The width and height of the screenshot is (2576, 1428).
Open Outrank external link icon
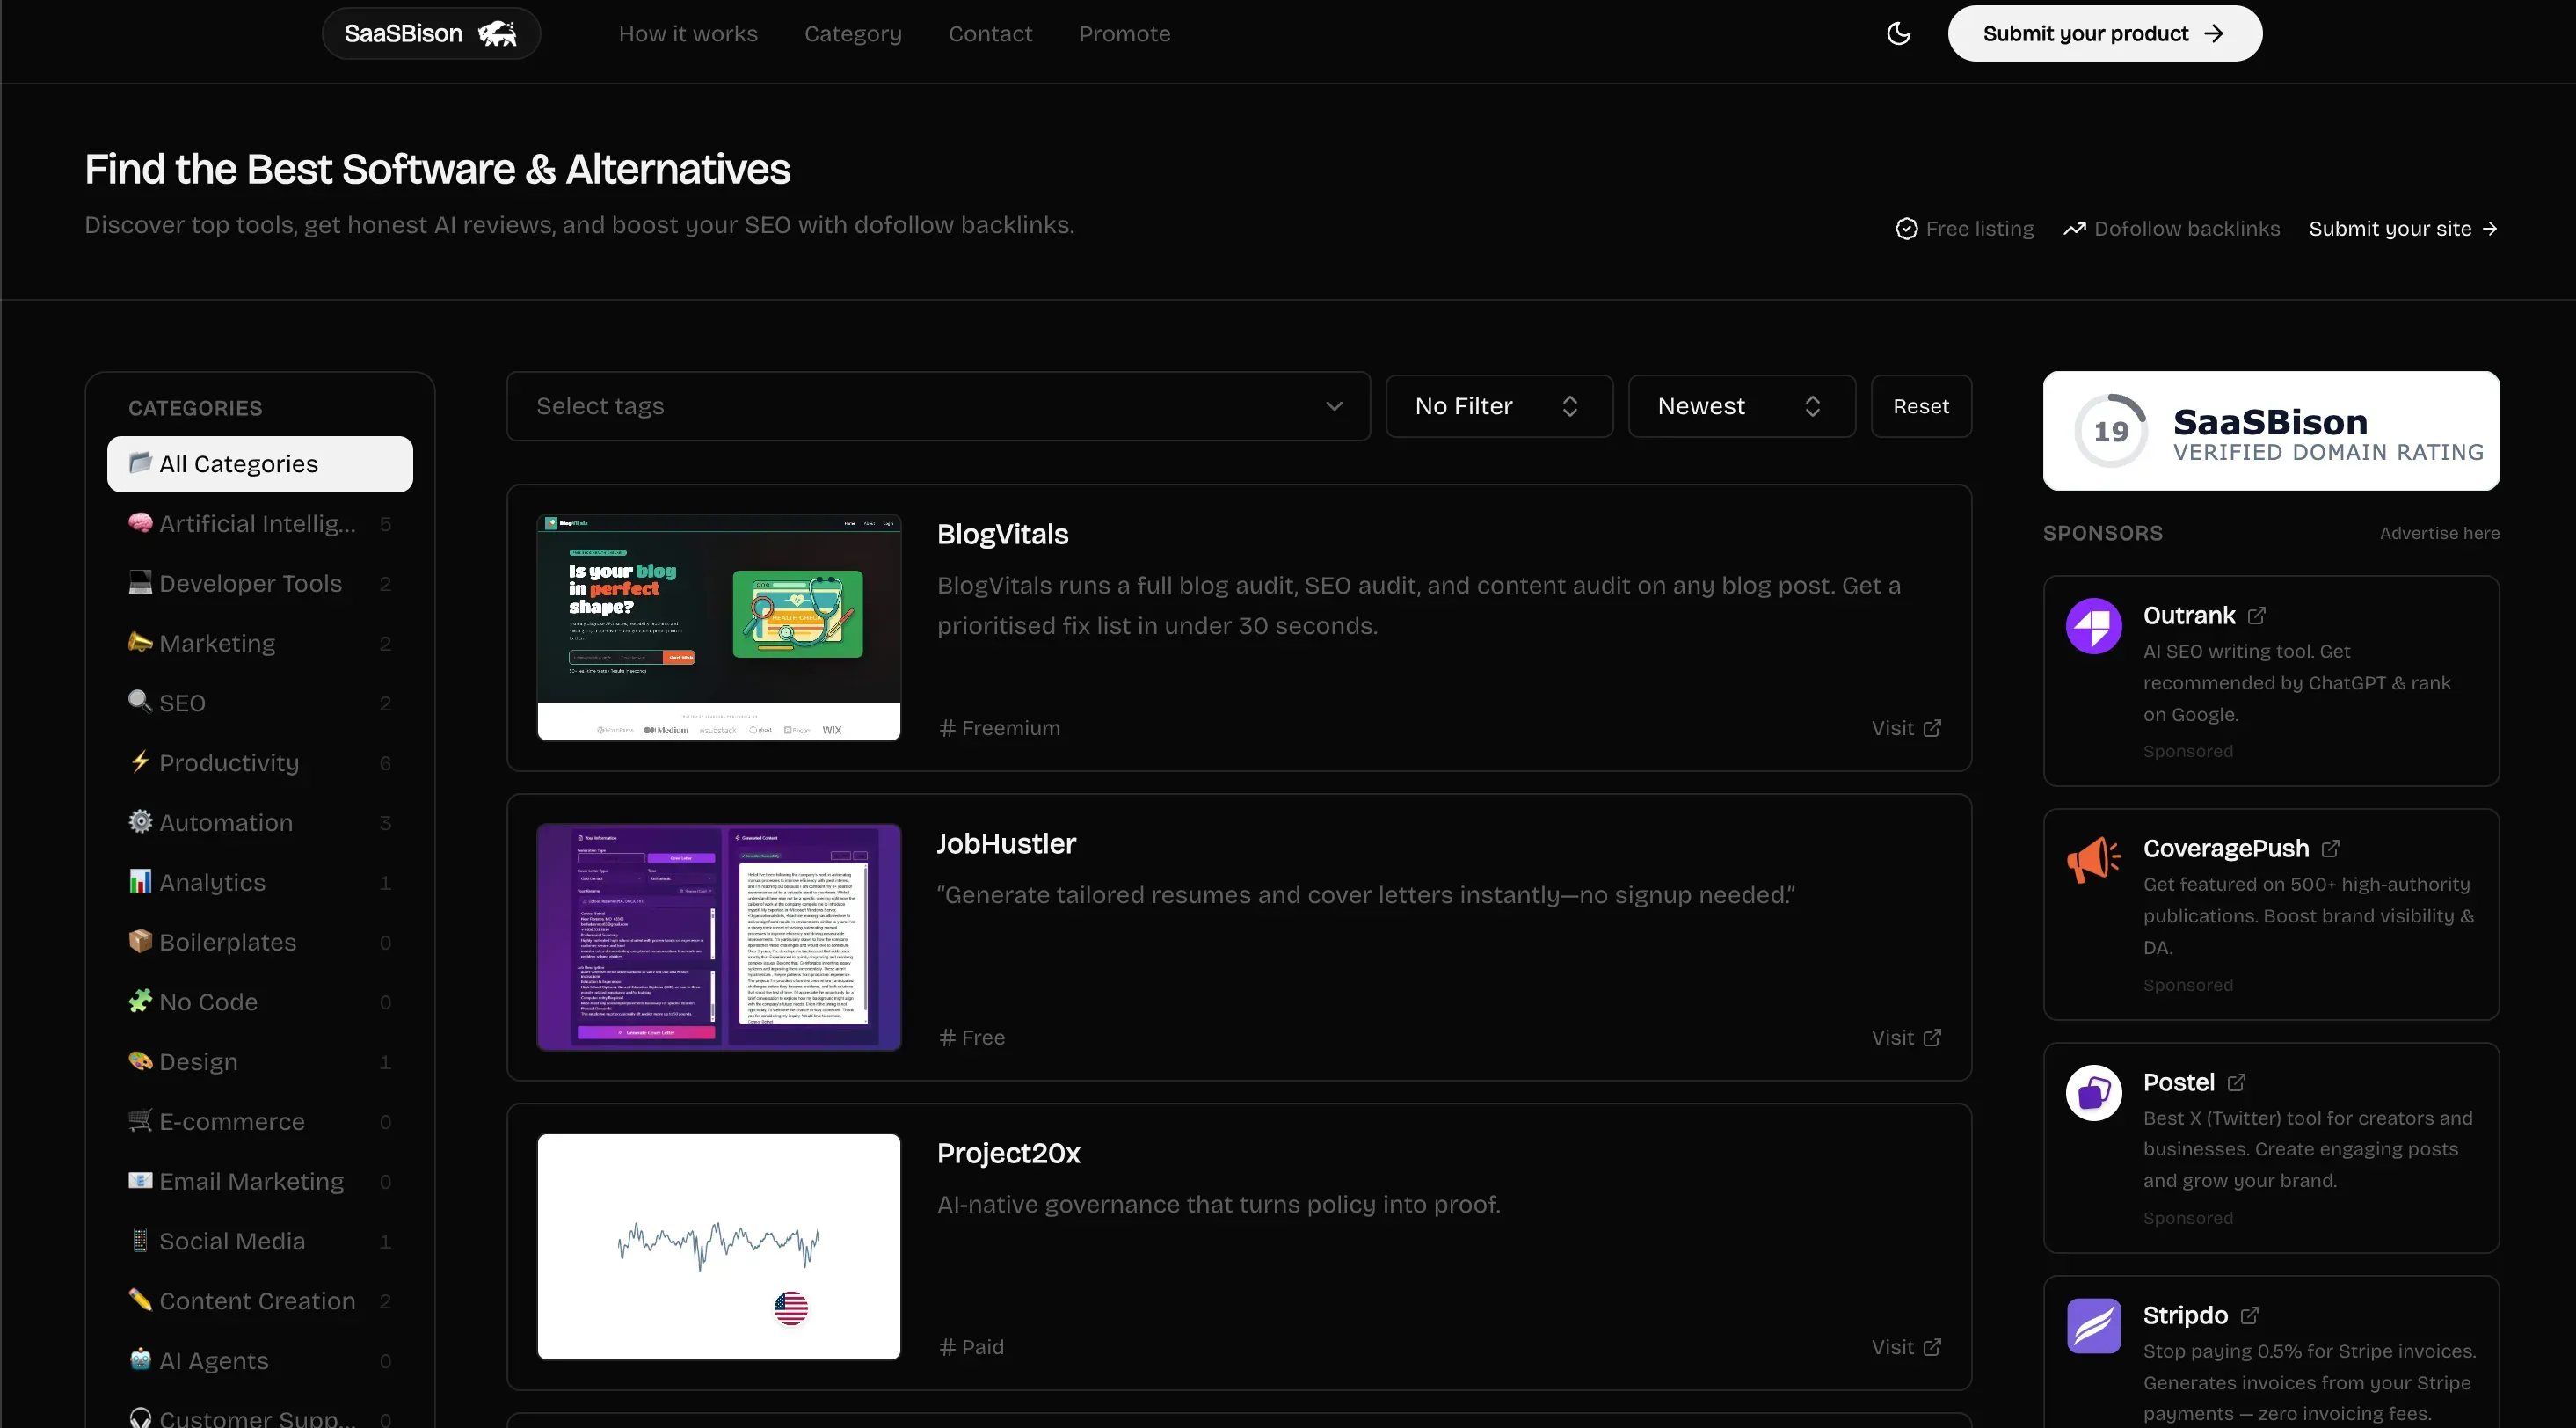[2256, 615]
